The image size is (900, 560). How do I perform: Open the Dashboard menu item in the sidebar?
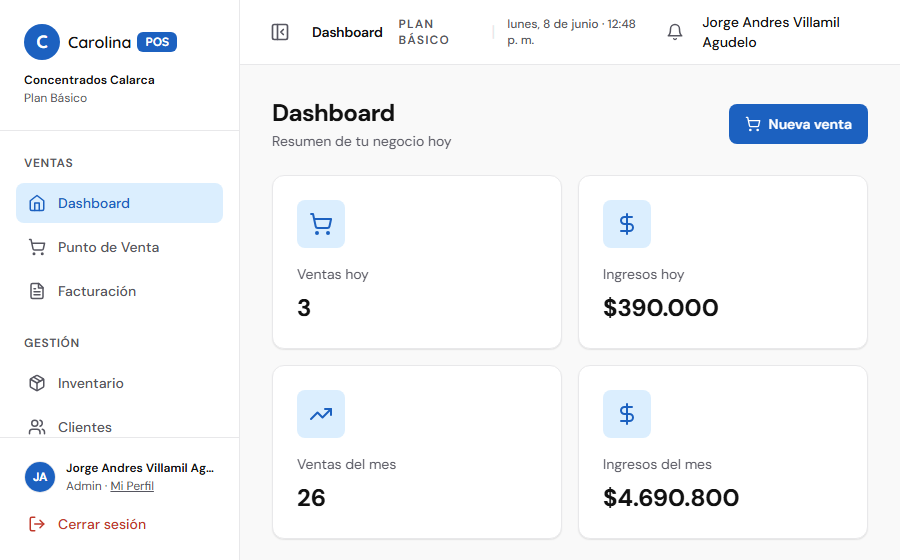point(119,203)
